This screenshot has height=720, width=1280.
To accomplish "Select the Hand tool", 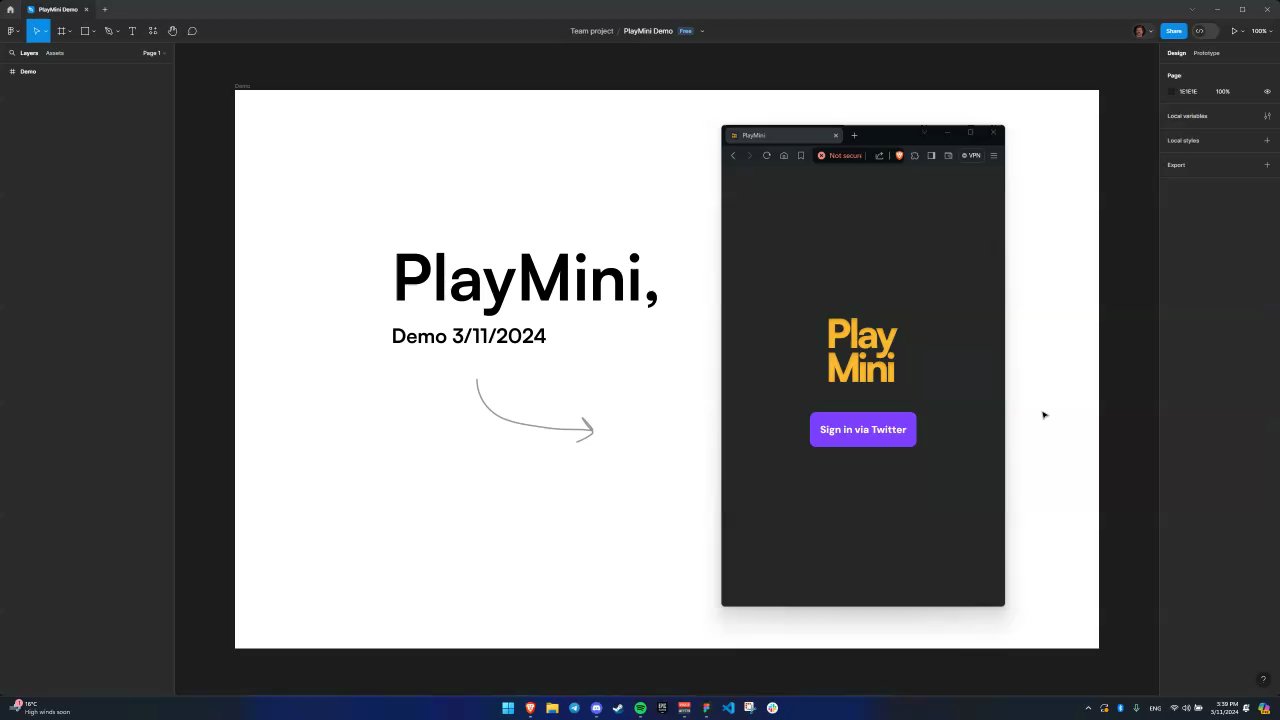I will (x=172, y=31).
